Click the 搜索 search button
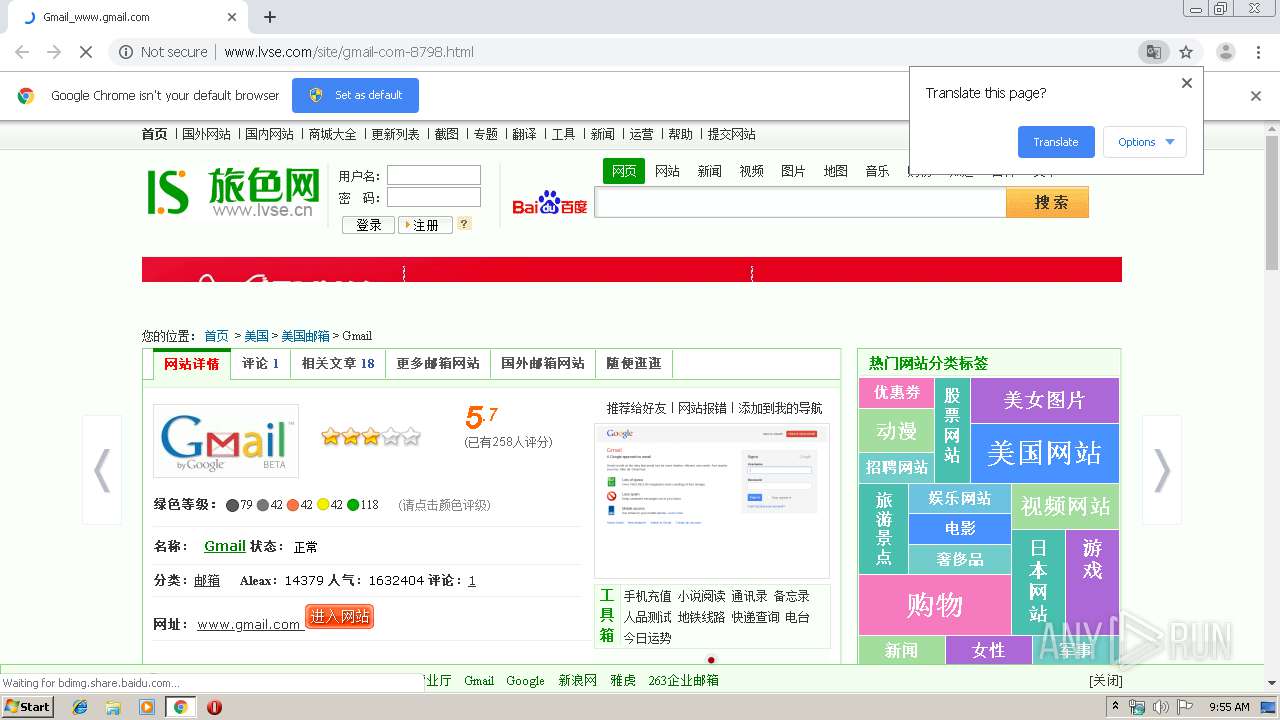The image size is (1280, 720). point(1047,202)
